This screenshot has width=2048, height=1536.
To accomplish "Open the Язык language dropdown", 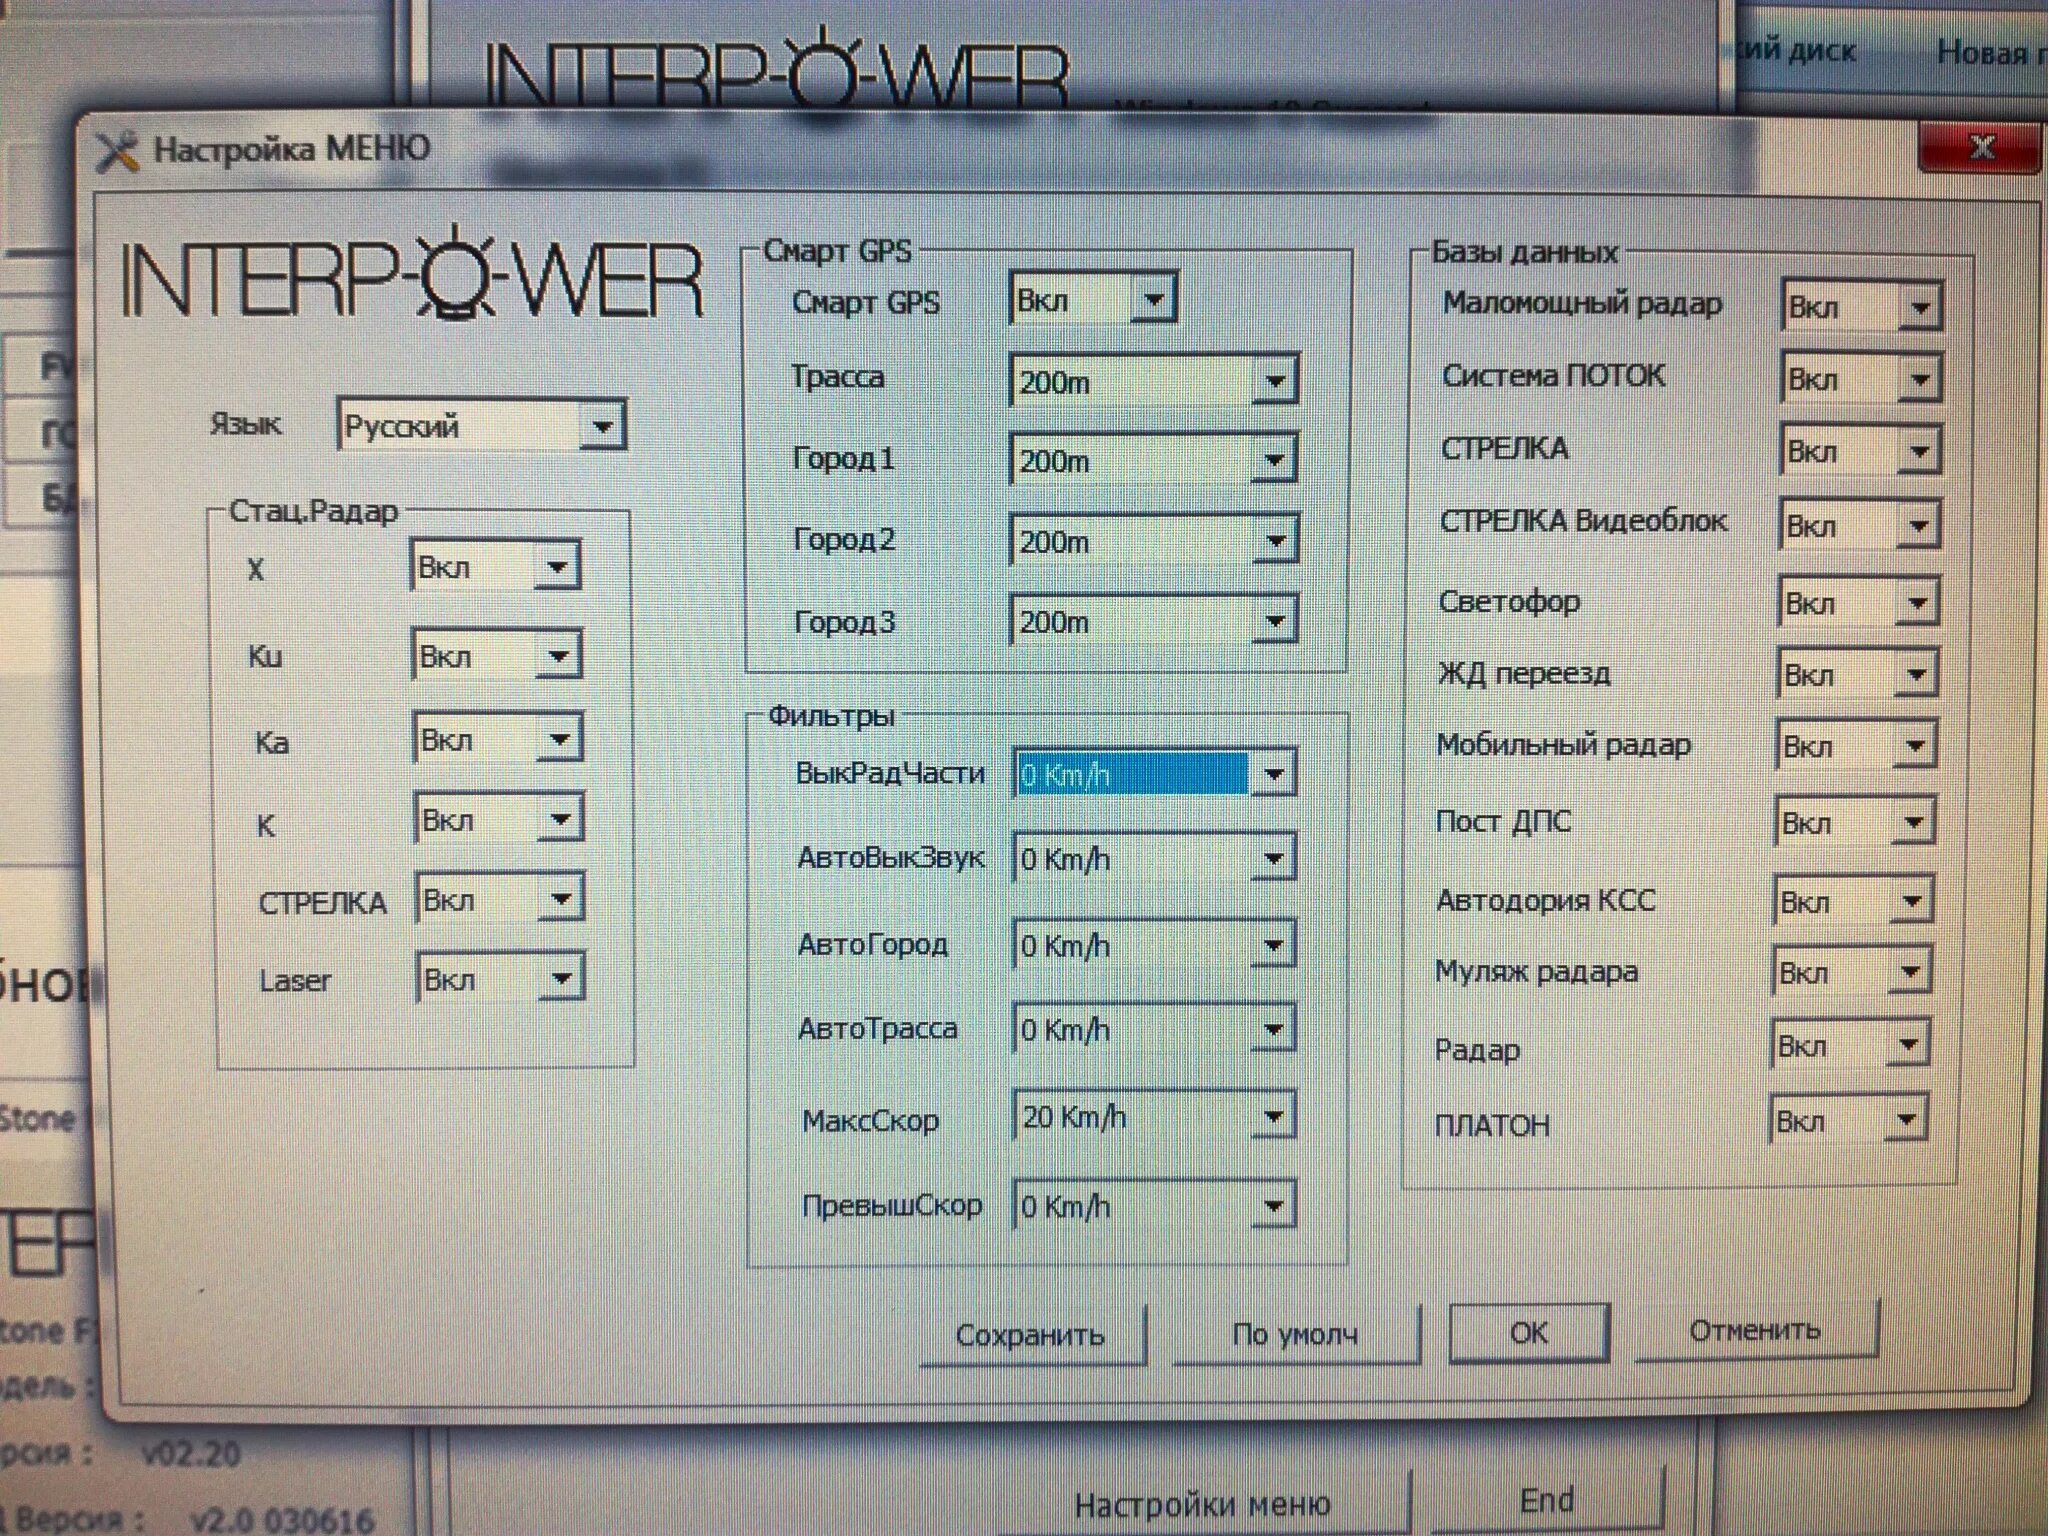I will [481, 425].
